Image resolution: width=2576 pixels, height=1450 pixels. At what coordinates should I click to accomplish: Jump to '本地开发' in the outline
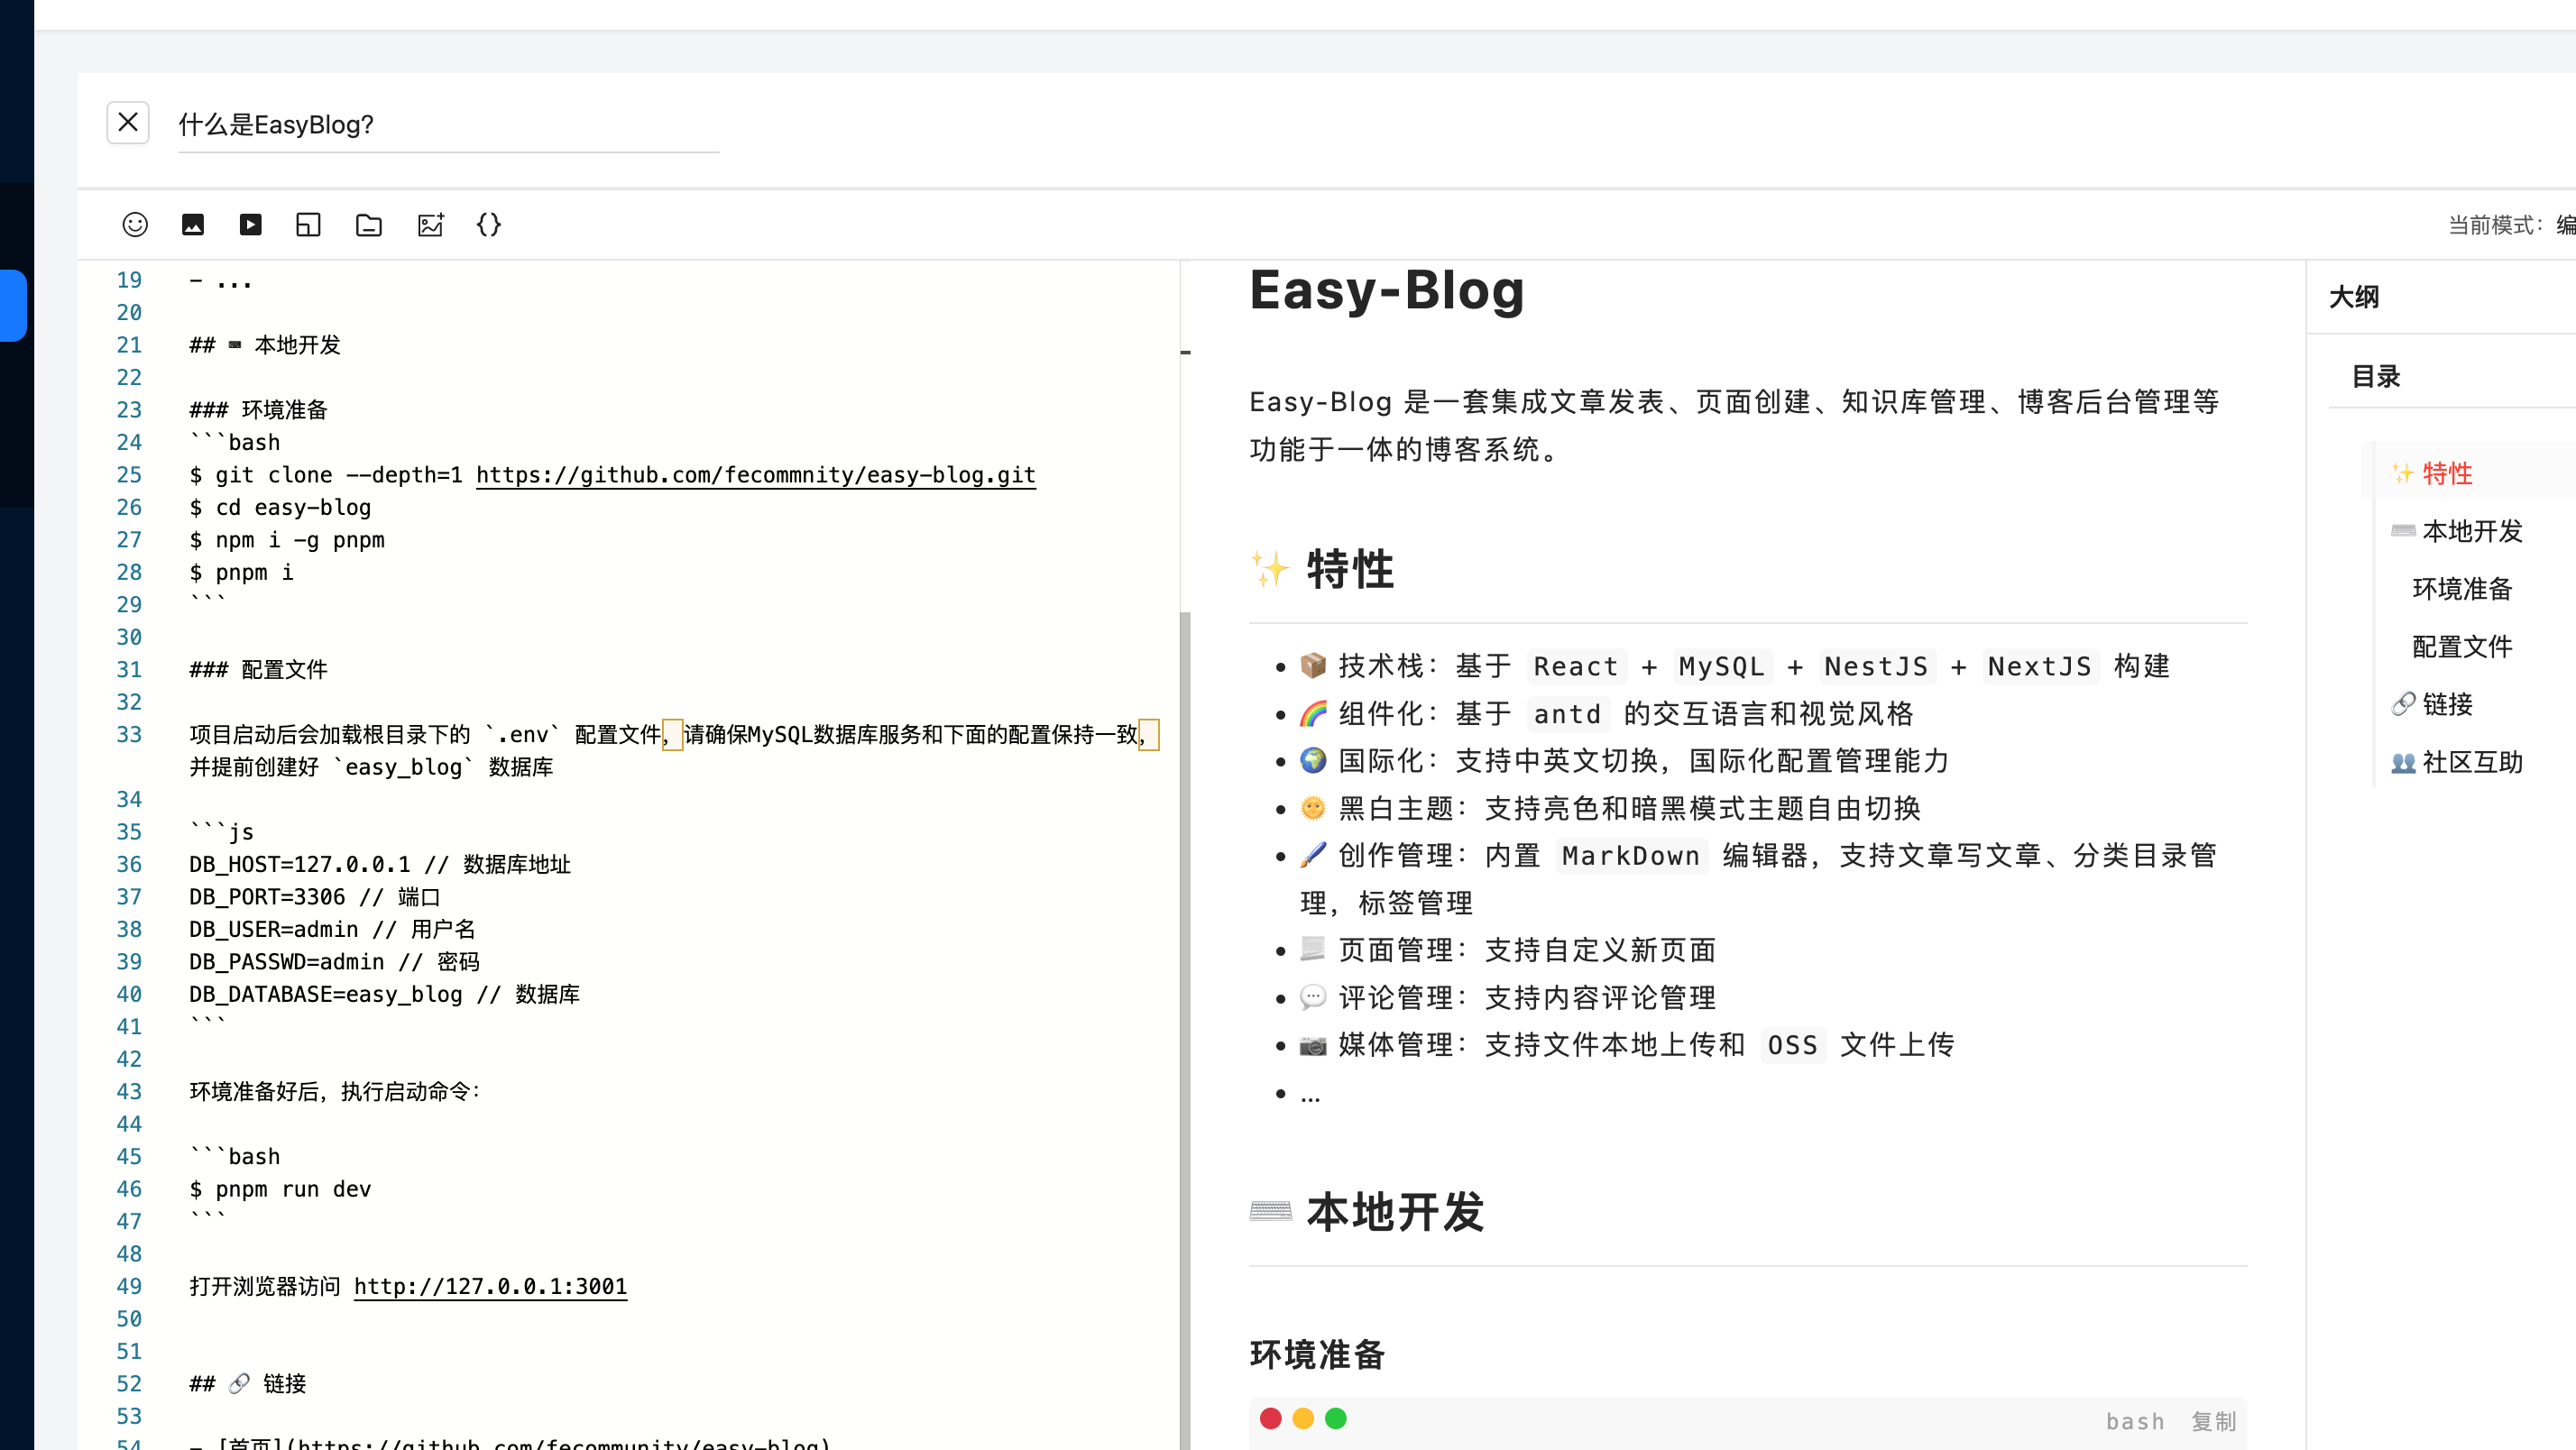point(2472,531)
